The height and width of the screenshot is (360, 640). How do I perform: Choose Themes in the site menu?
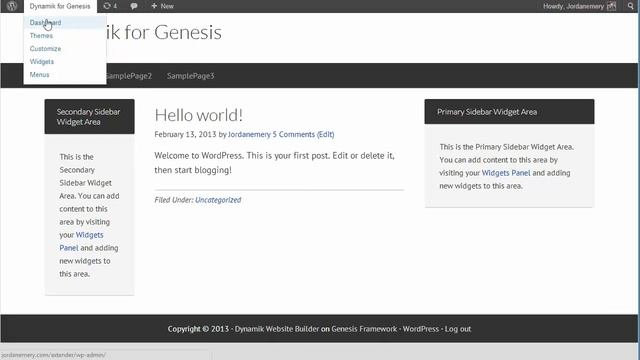[41, 36]
